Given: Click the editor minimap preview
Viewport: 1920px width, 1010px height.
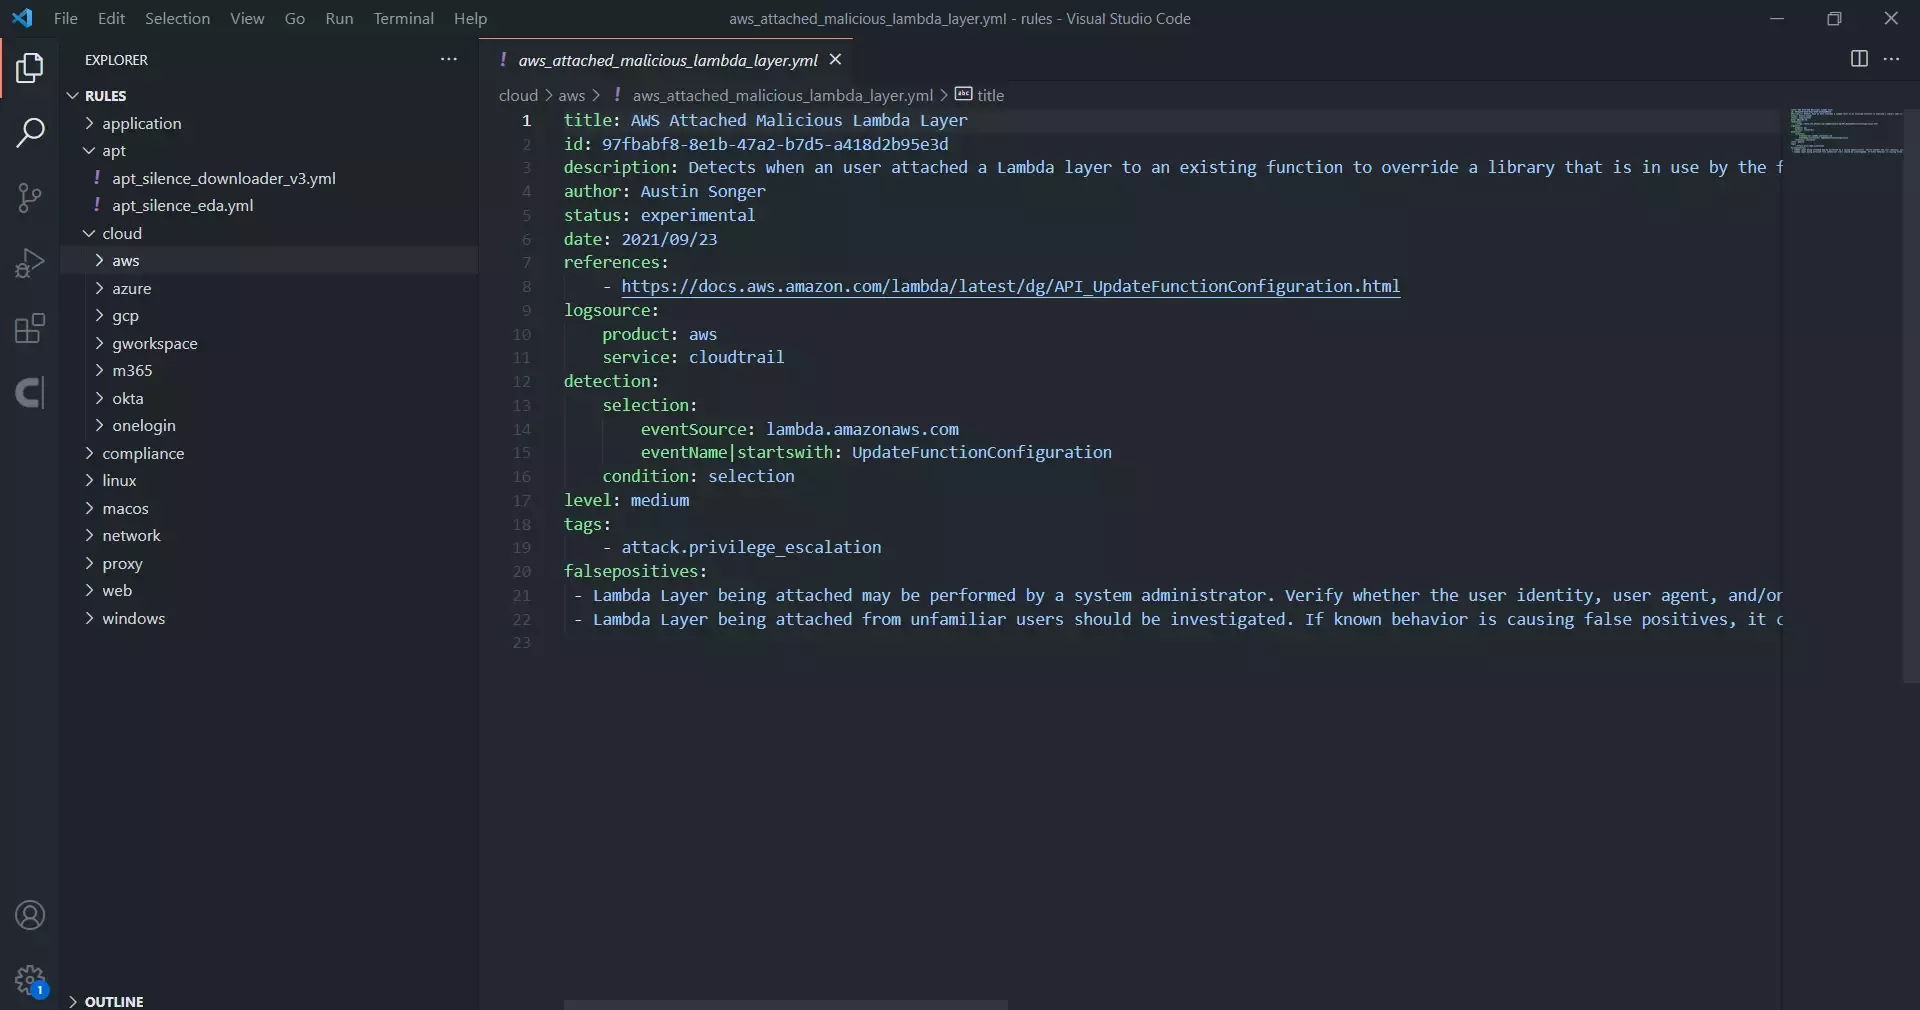Looking at the screenshot, I should pos(1846,131).
